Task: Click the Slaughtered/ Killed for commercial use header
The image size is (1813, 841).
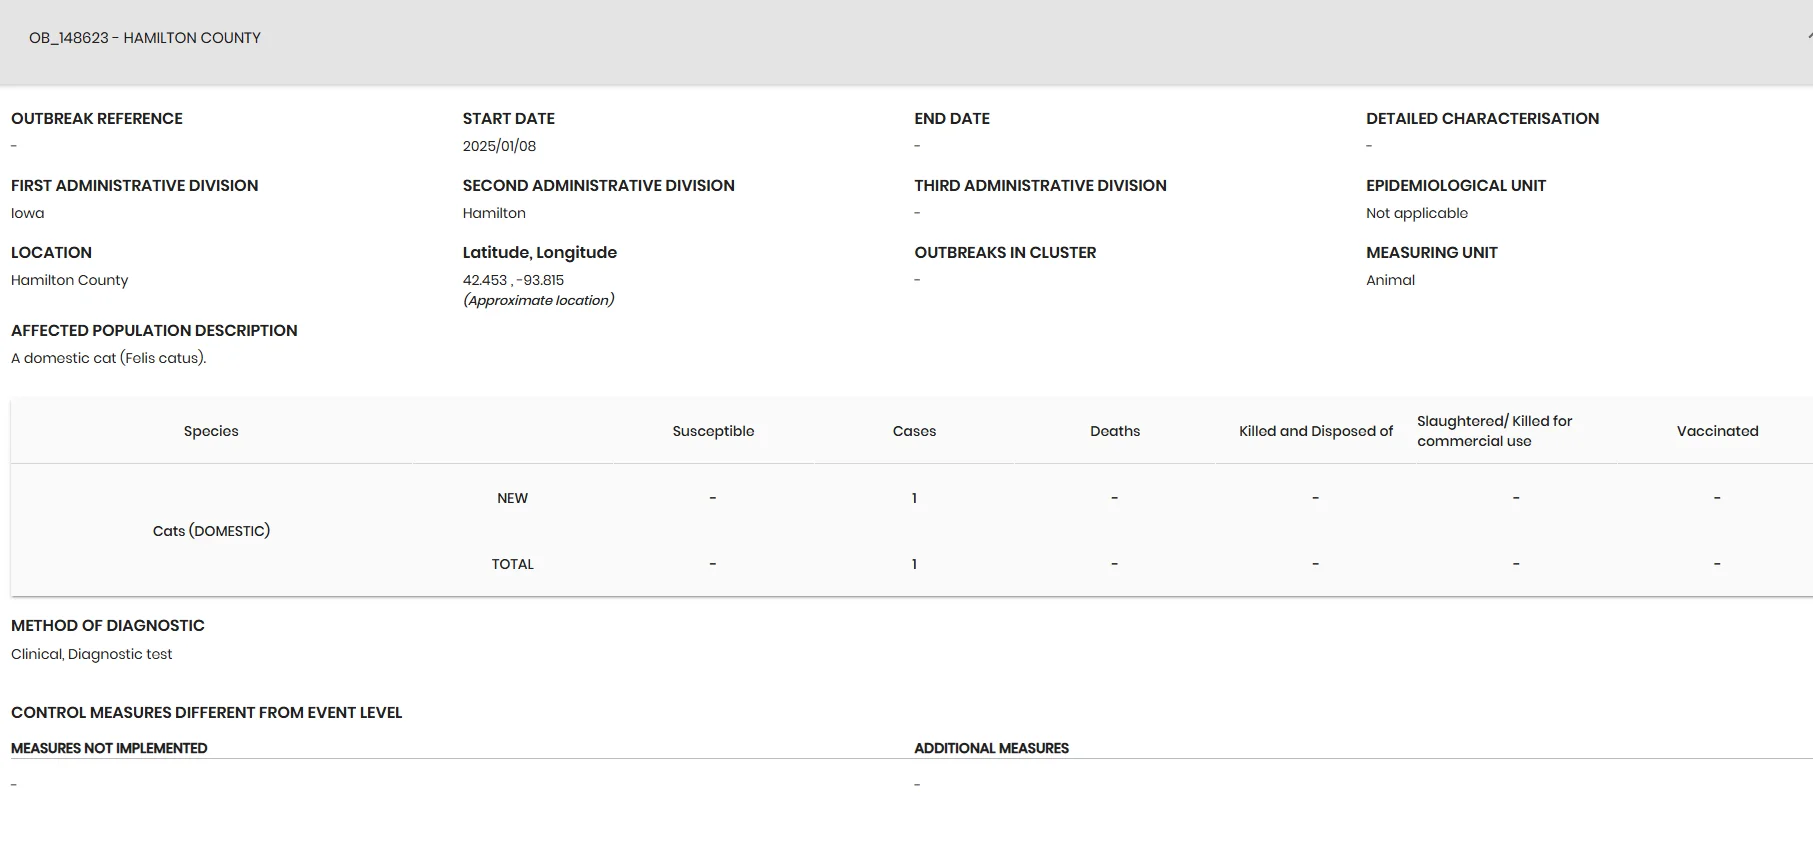Action: tap(1494, 431)
